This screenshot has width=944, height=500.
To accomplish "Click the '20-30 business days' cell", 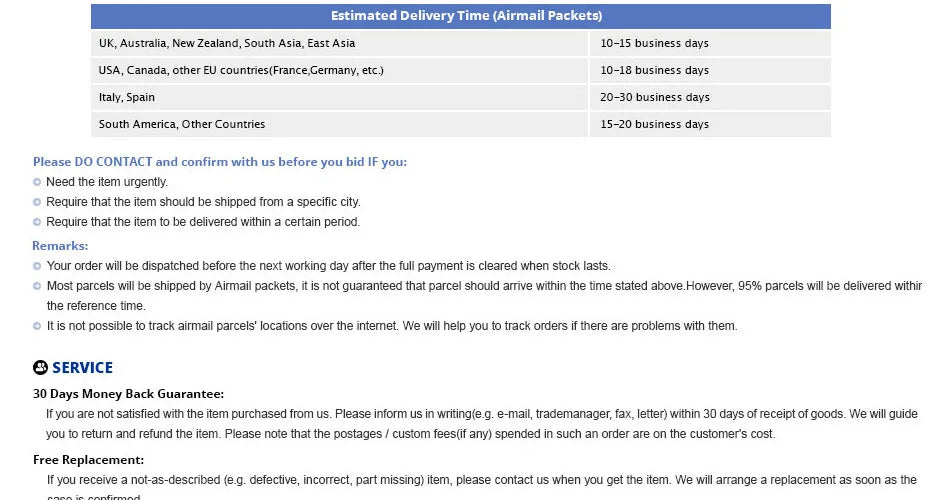I will (x=710, y=97).
